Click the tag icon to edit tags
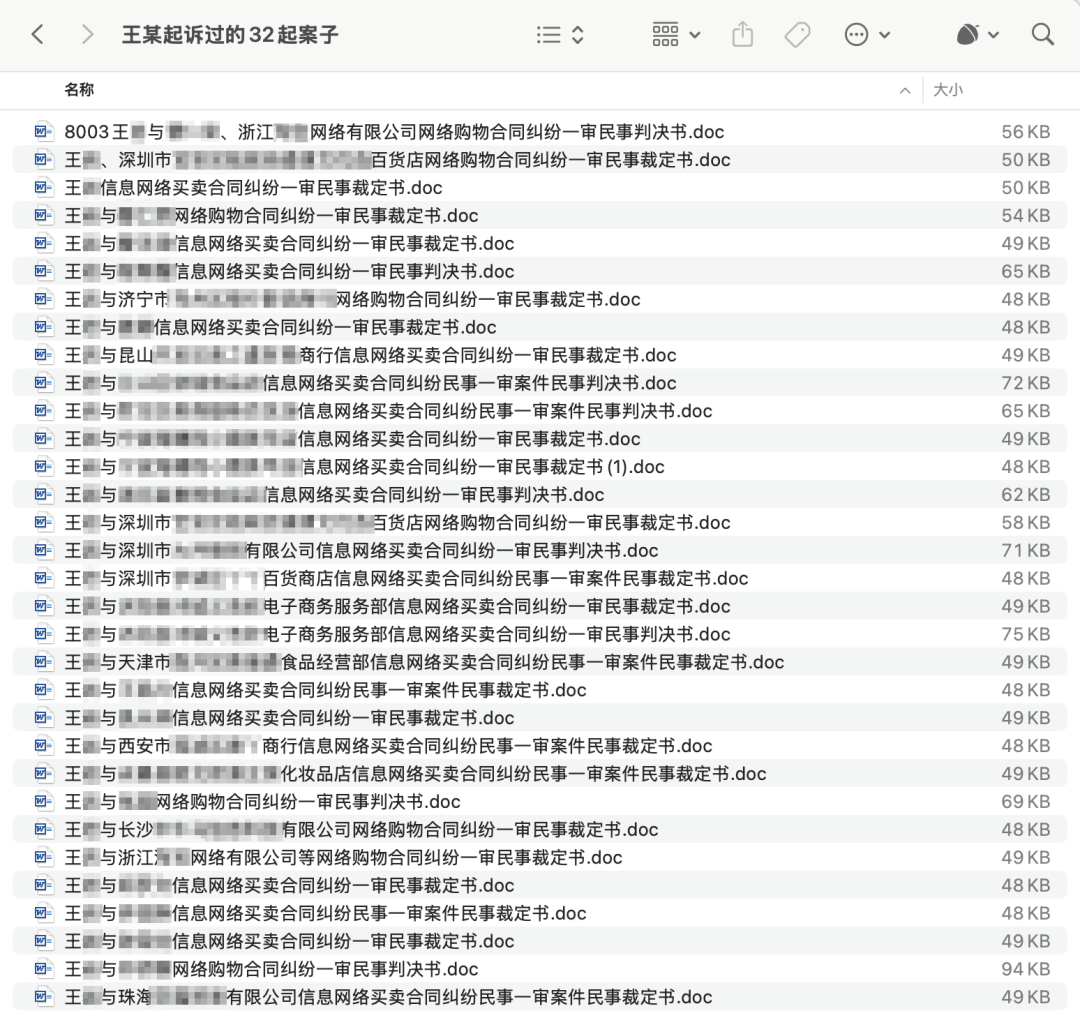1080x1027 pixels. (x=797, y=35)
